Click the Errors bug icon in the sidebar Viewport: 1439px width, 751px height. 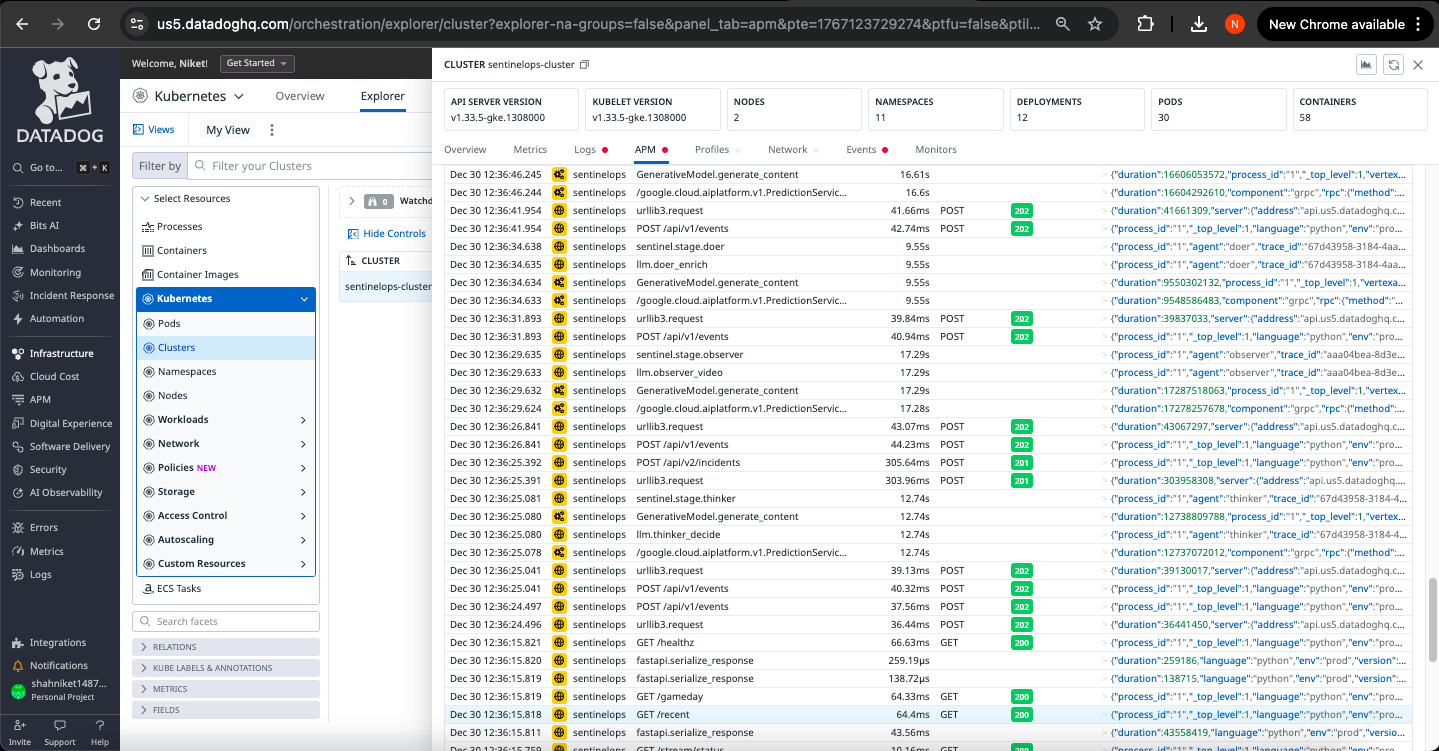coord(19,527)
